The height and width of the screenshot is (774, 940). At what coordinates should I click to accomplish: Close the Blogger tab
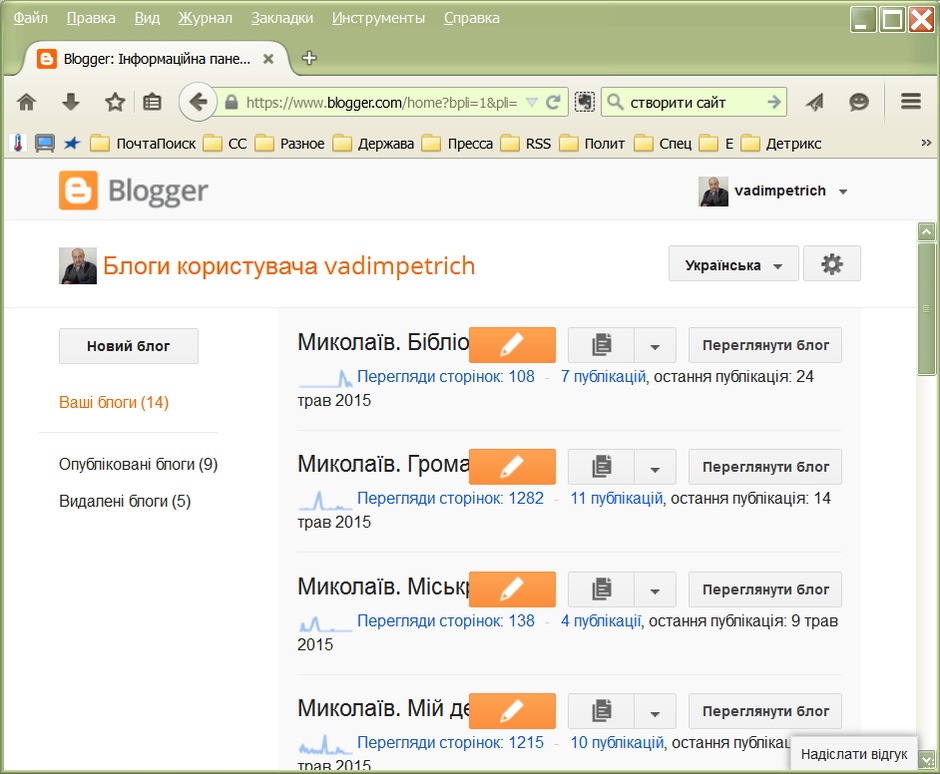click(269, 59)
